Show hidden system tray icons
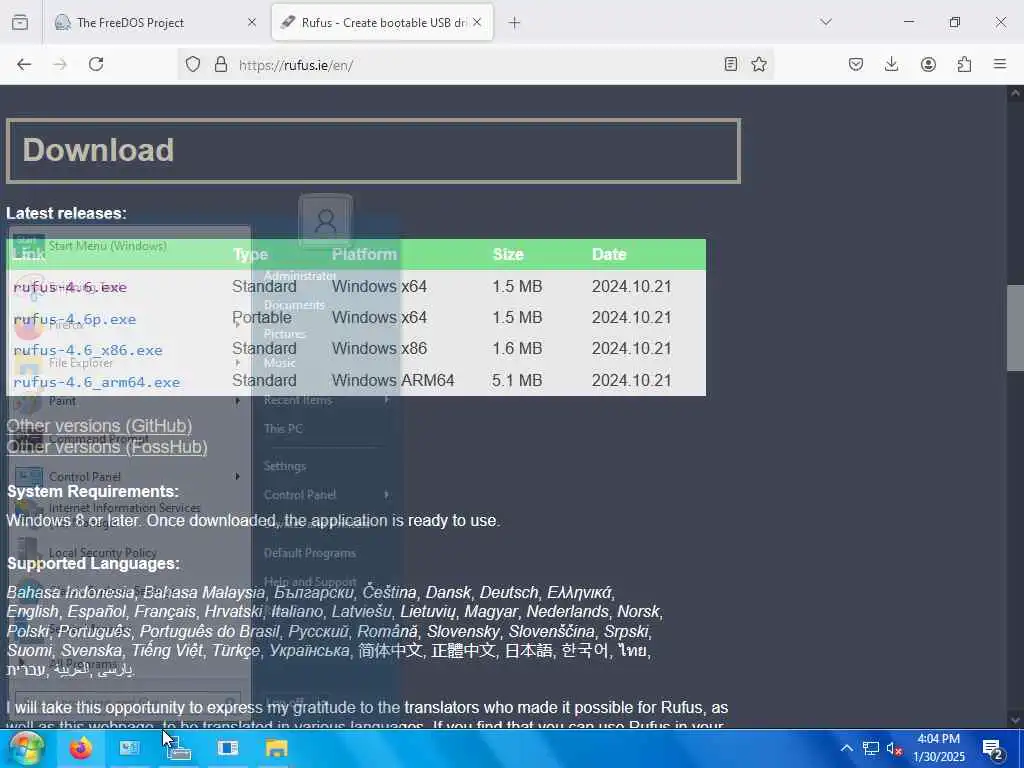Screen dimensions: 1024x768 point(846,748)
